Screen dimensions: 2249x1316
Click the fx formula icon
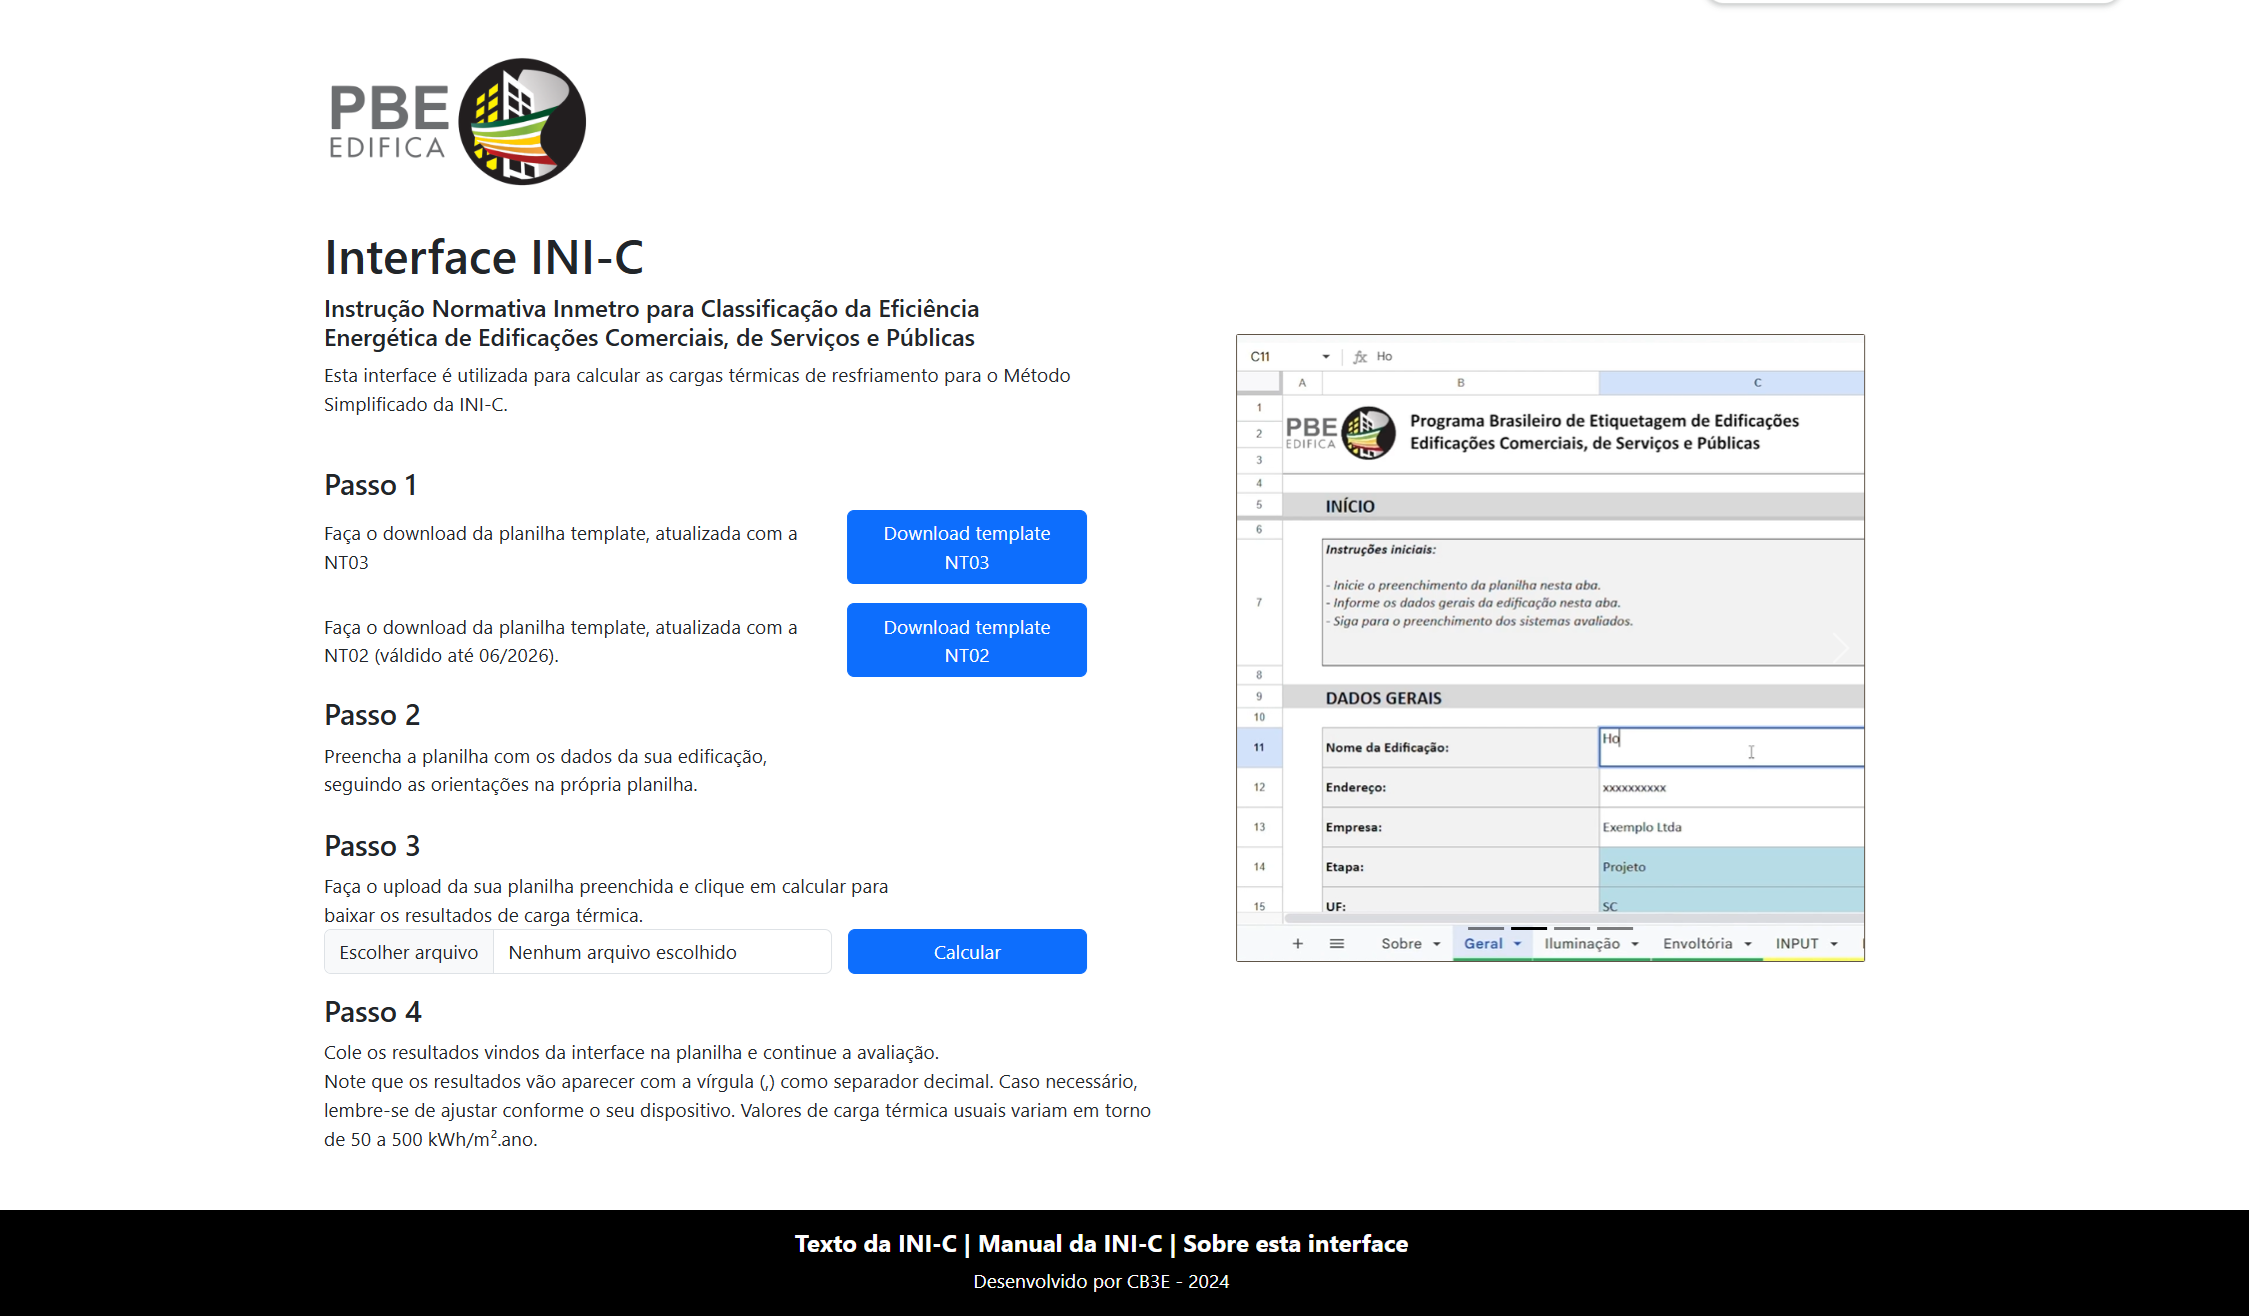tap(1359, 357)
